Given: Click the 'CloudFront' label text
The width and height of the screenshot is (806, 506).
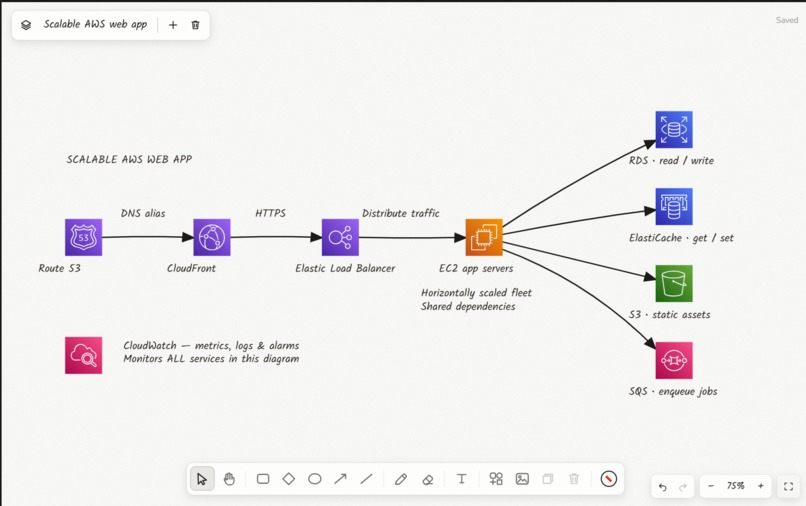Looking at the screenshot, I should (191, 268).
